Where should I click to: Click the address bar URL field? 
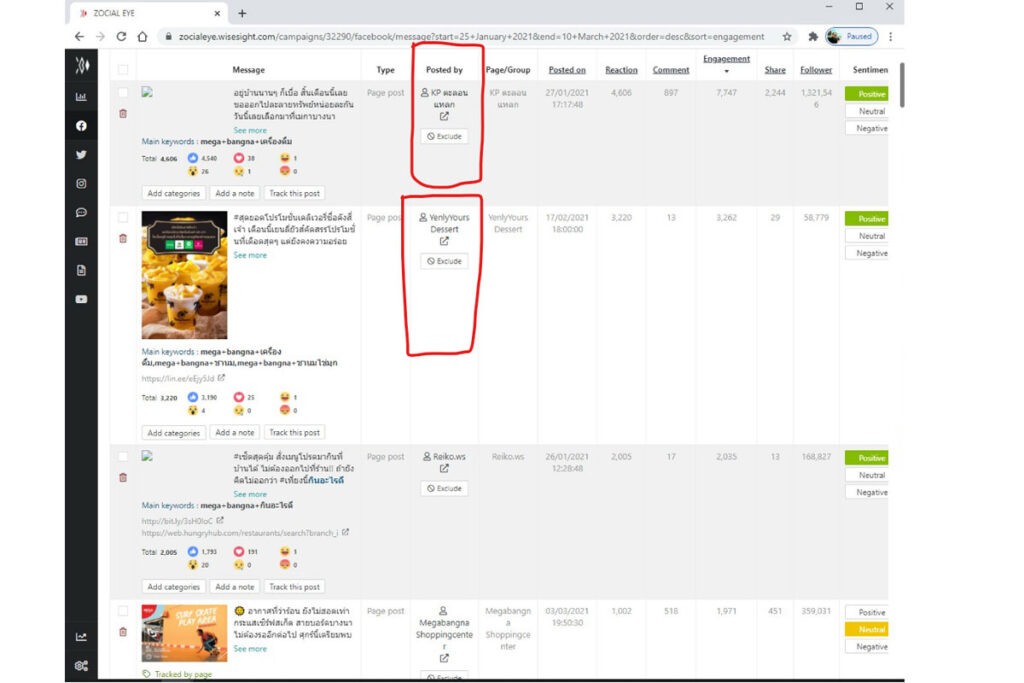(x=470, y=37)
